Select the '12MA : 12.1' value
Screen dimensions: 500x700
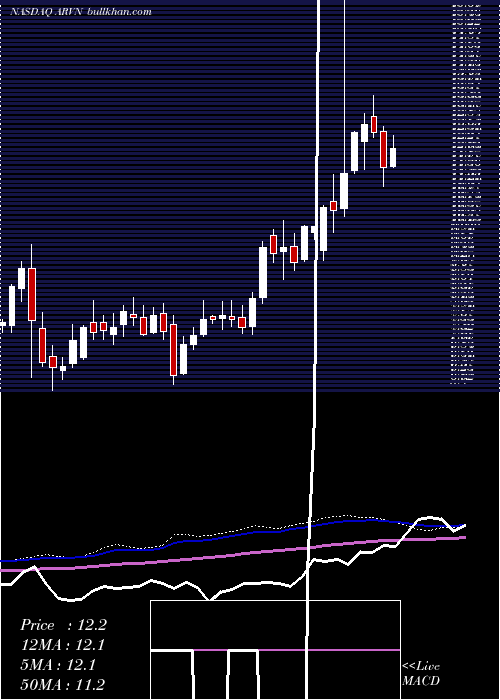click(63, 645)
